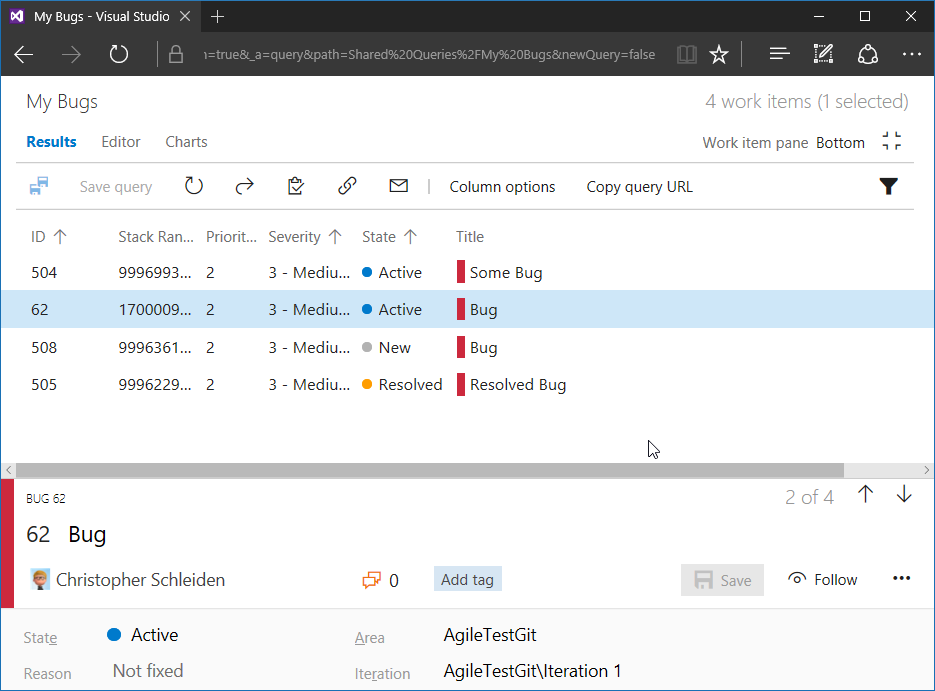The height and width of the screenshot is (691, 935).
Task: Open the work item more actions ellipsis
Action: point(902,578)
